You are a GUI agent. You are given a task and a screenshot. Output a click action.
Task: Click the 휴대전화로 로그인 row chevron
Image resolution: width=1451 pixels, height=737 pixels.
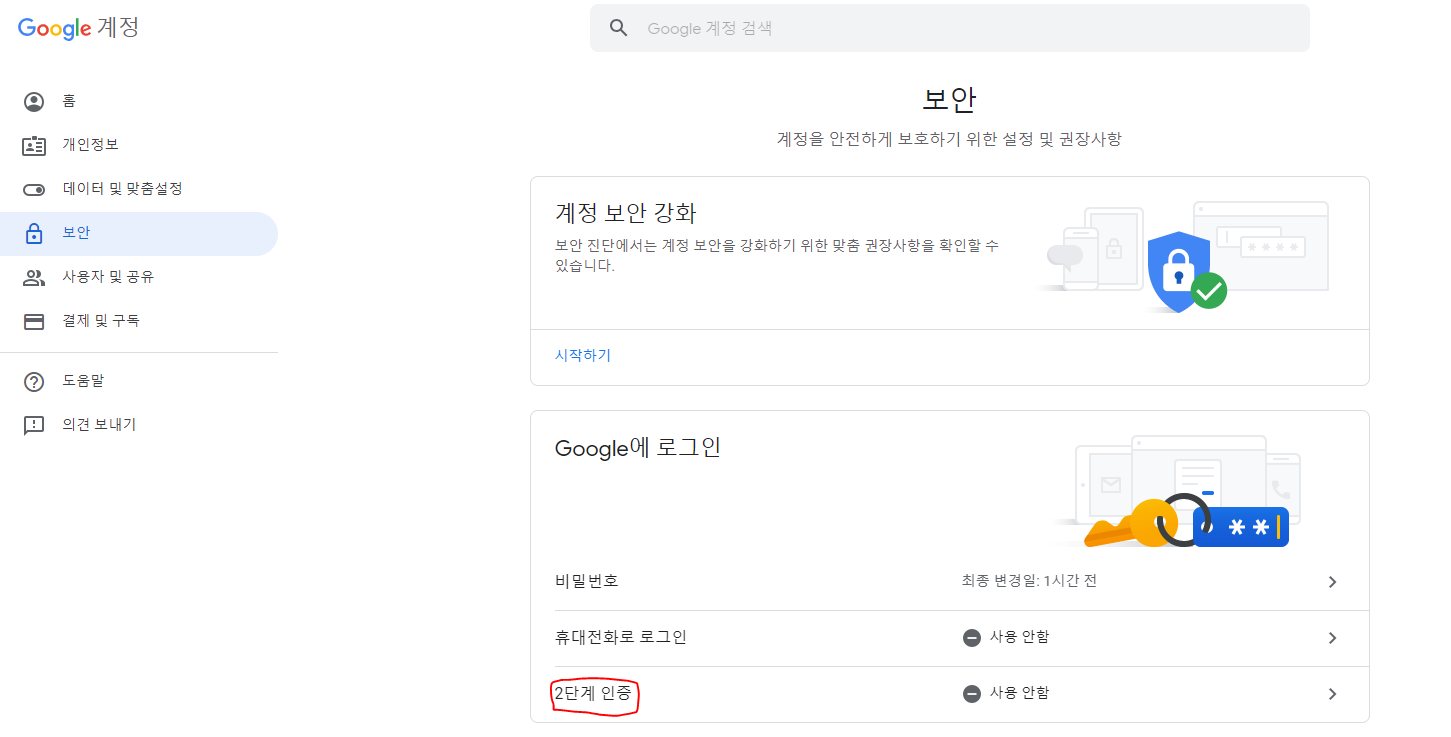(x=1332, y=638)
